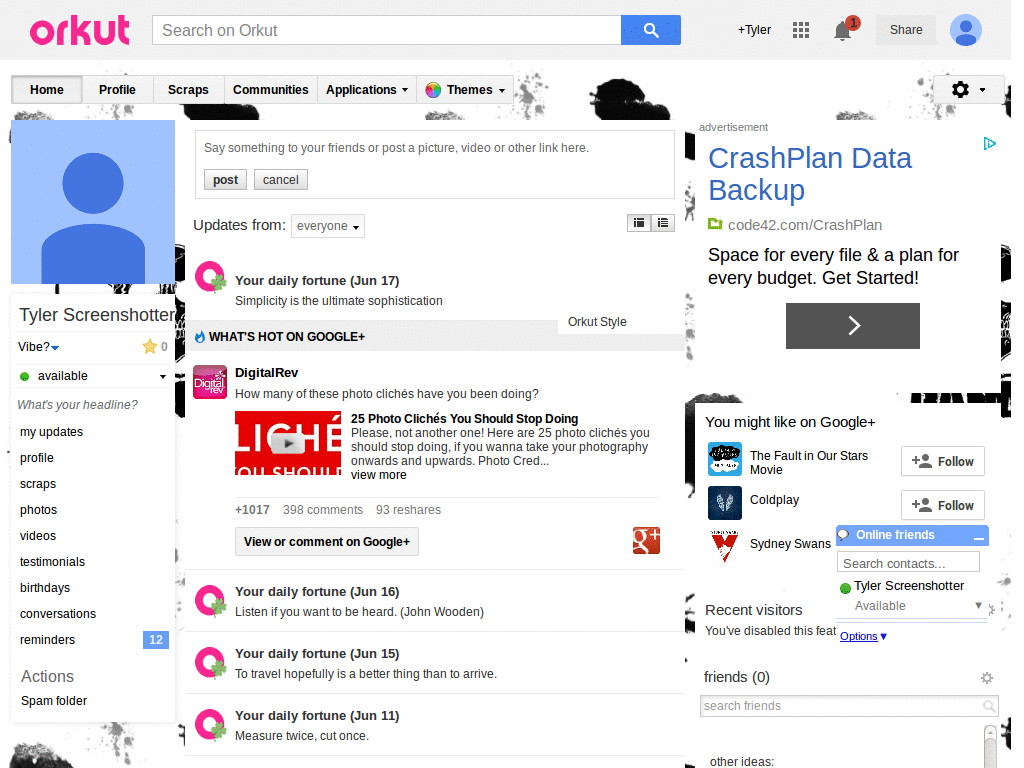
Task: Click the Orkut Style label
Action: click(597, 322)
